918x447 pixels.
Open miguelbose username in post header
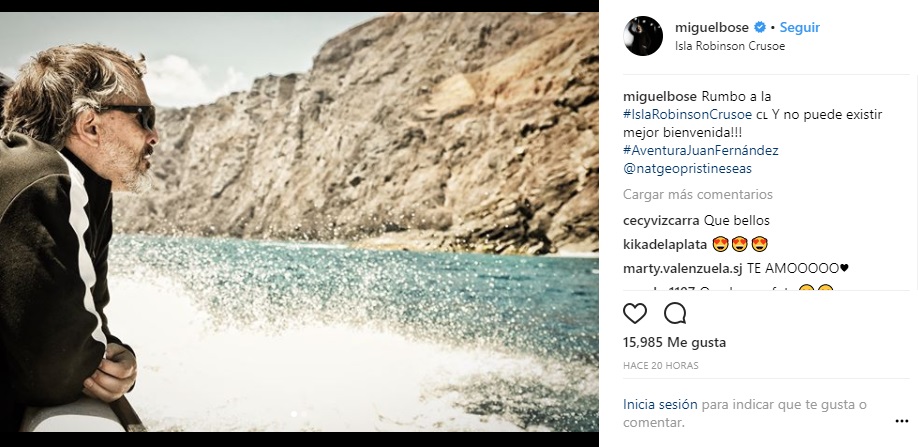pyautogui.click(x=711, y=27)
